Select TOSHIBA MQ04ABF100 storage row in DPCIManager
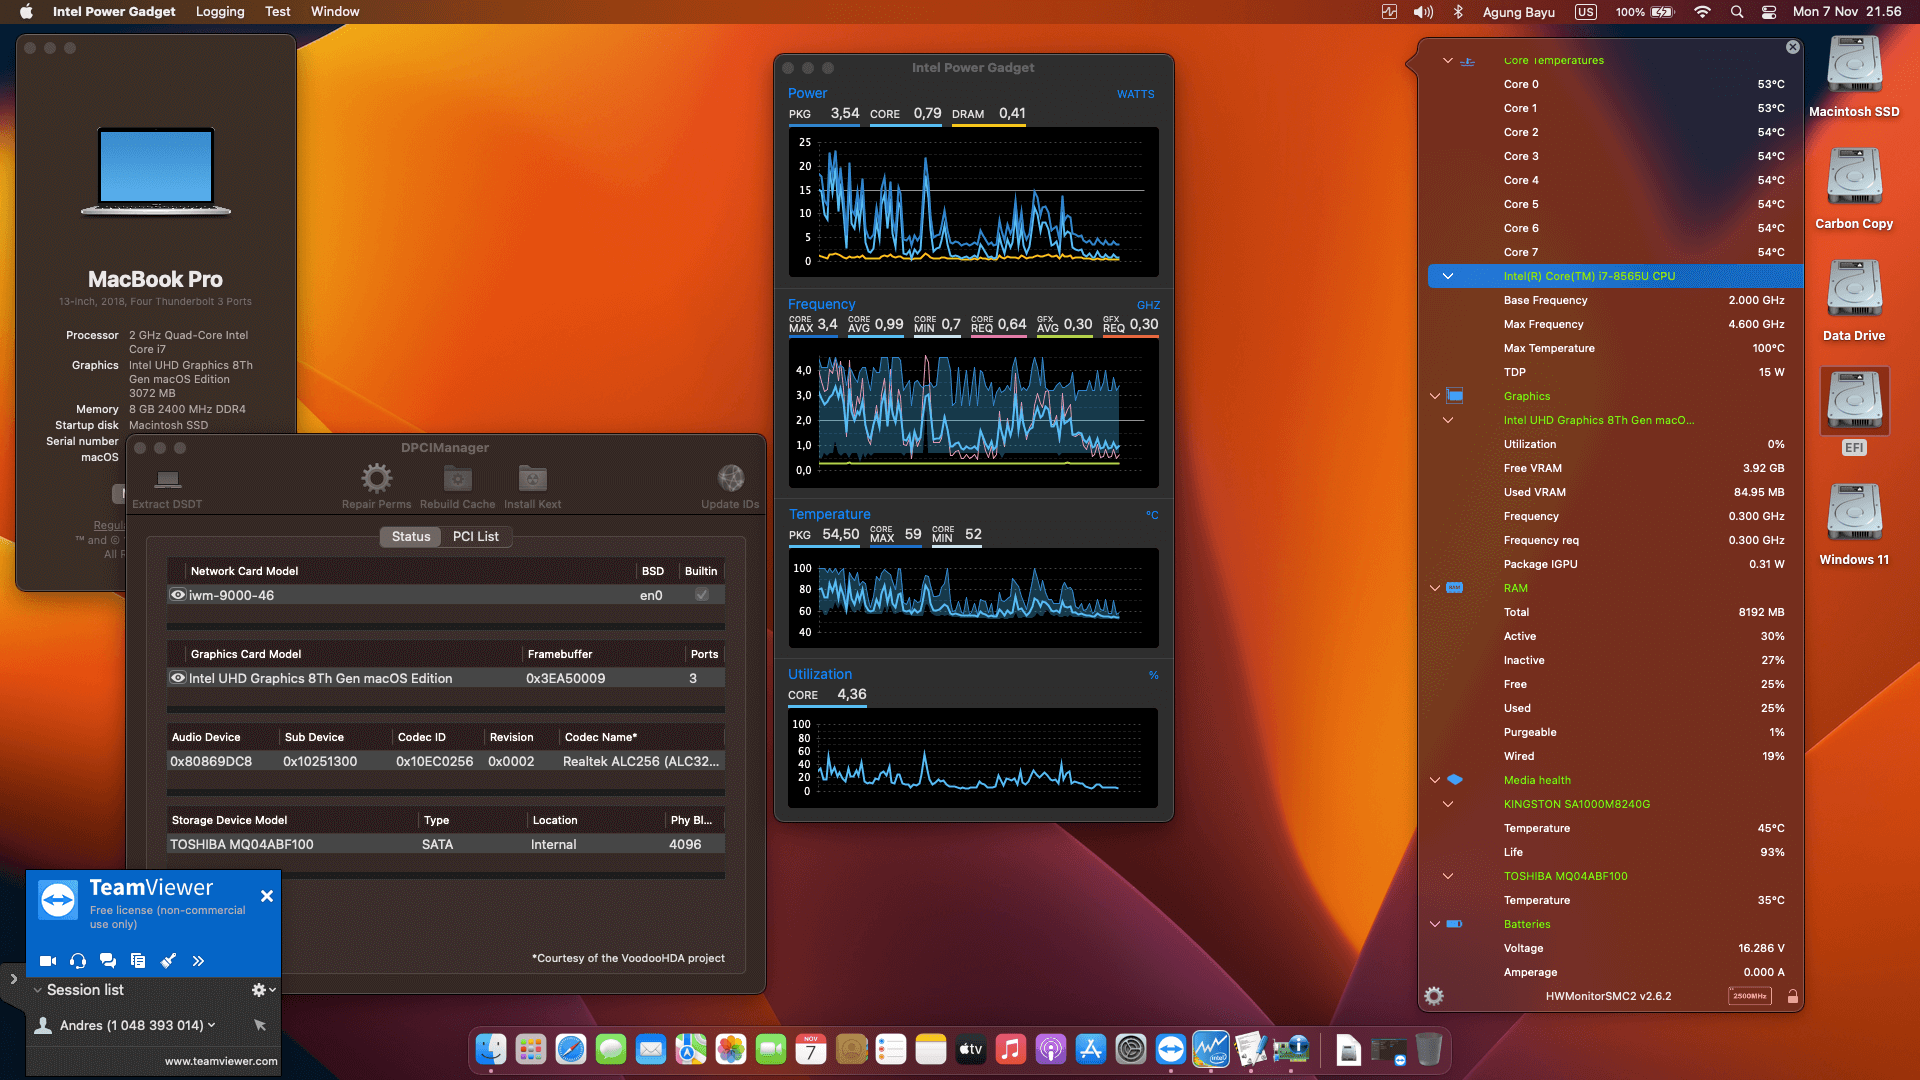The height and width of the screenshot is (1080, 1920). 446,844
